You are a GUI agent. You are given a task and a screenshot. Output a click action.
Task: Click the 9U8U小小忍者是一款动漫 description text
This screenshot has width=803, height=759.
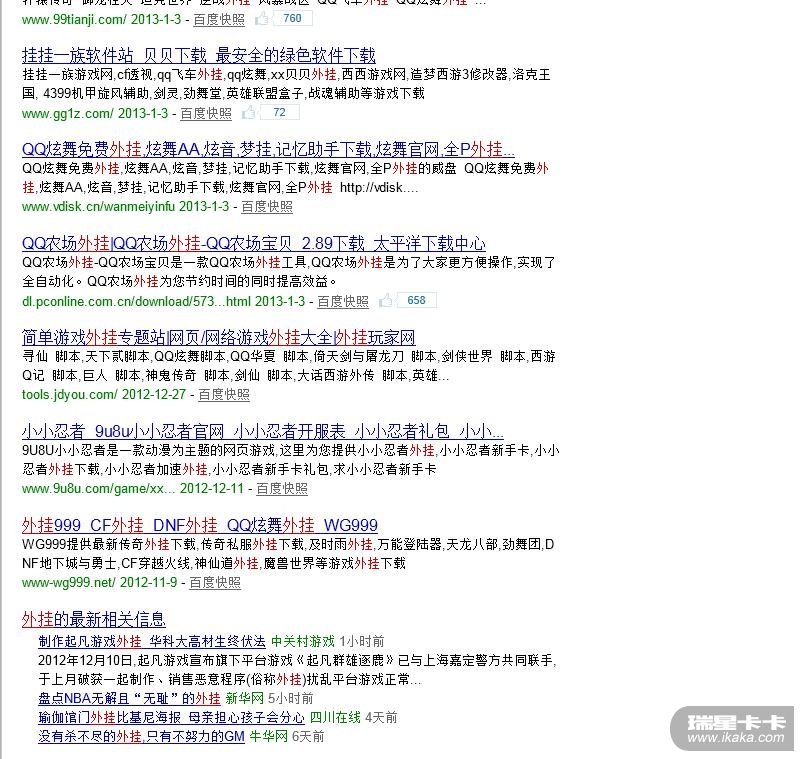[x=290, y=459]
